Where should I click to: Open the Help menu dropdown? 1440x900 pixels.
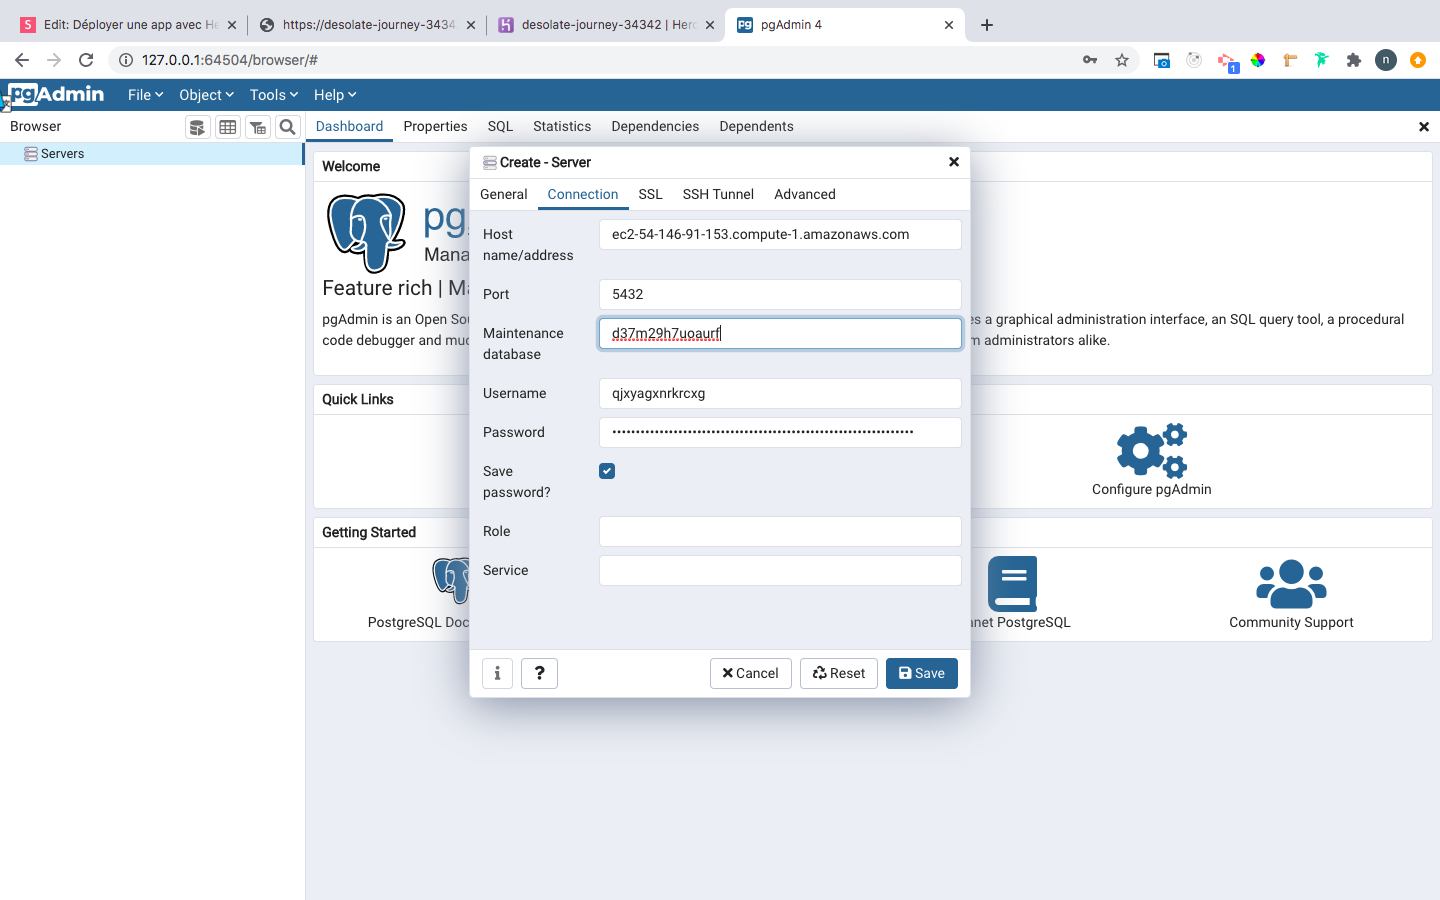click(x=335, y=95)
